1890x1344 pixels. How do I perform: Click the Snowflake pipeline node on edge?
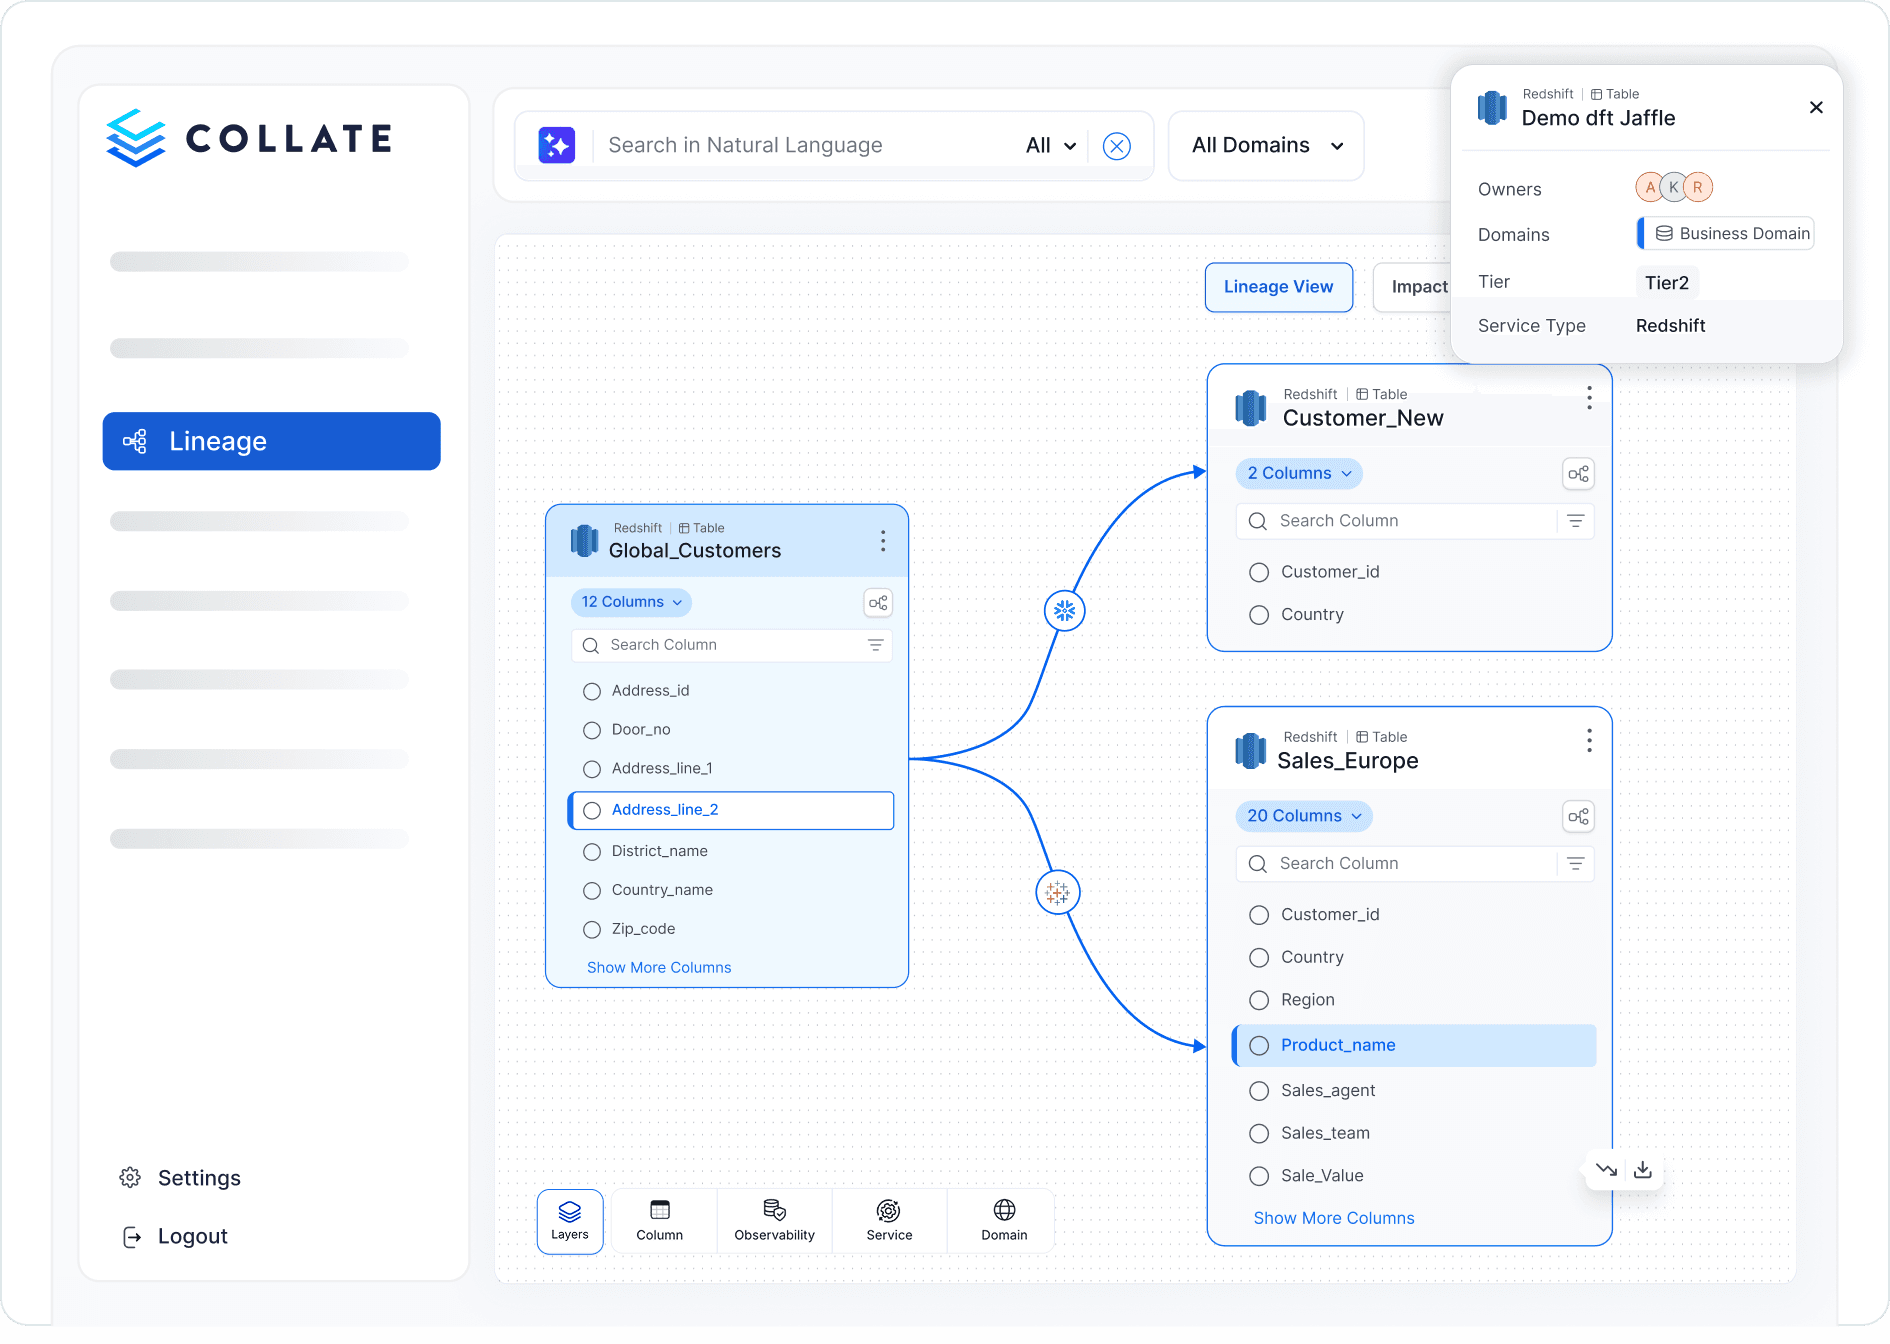pos(1064,610)
